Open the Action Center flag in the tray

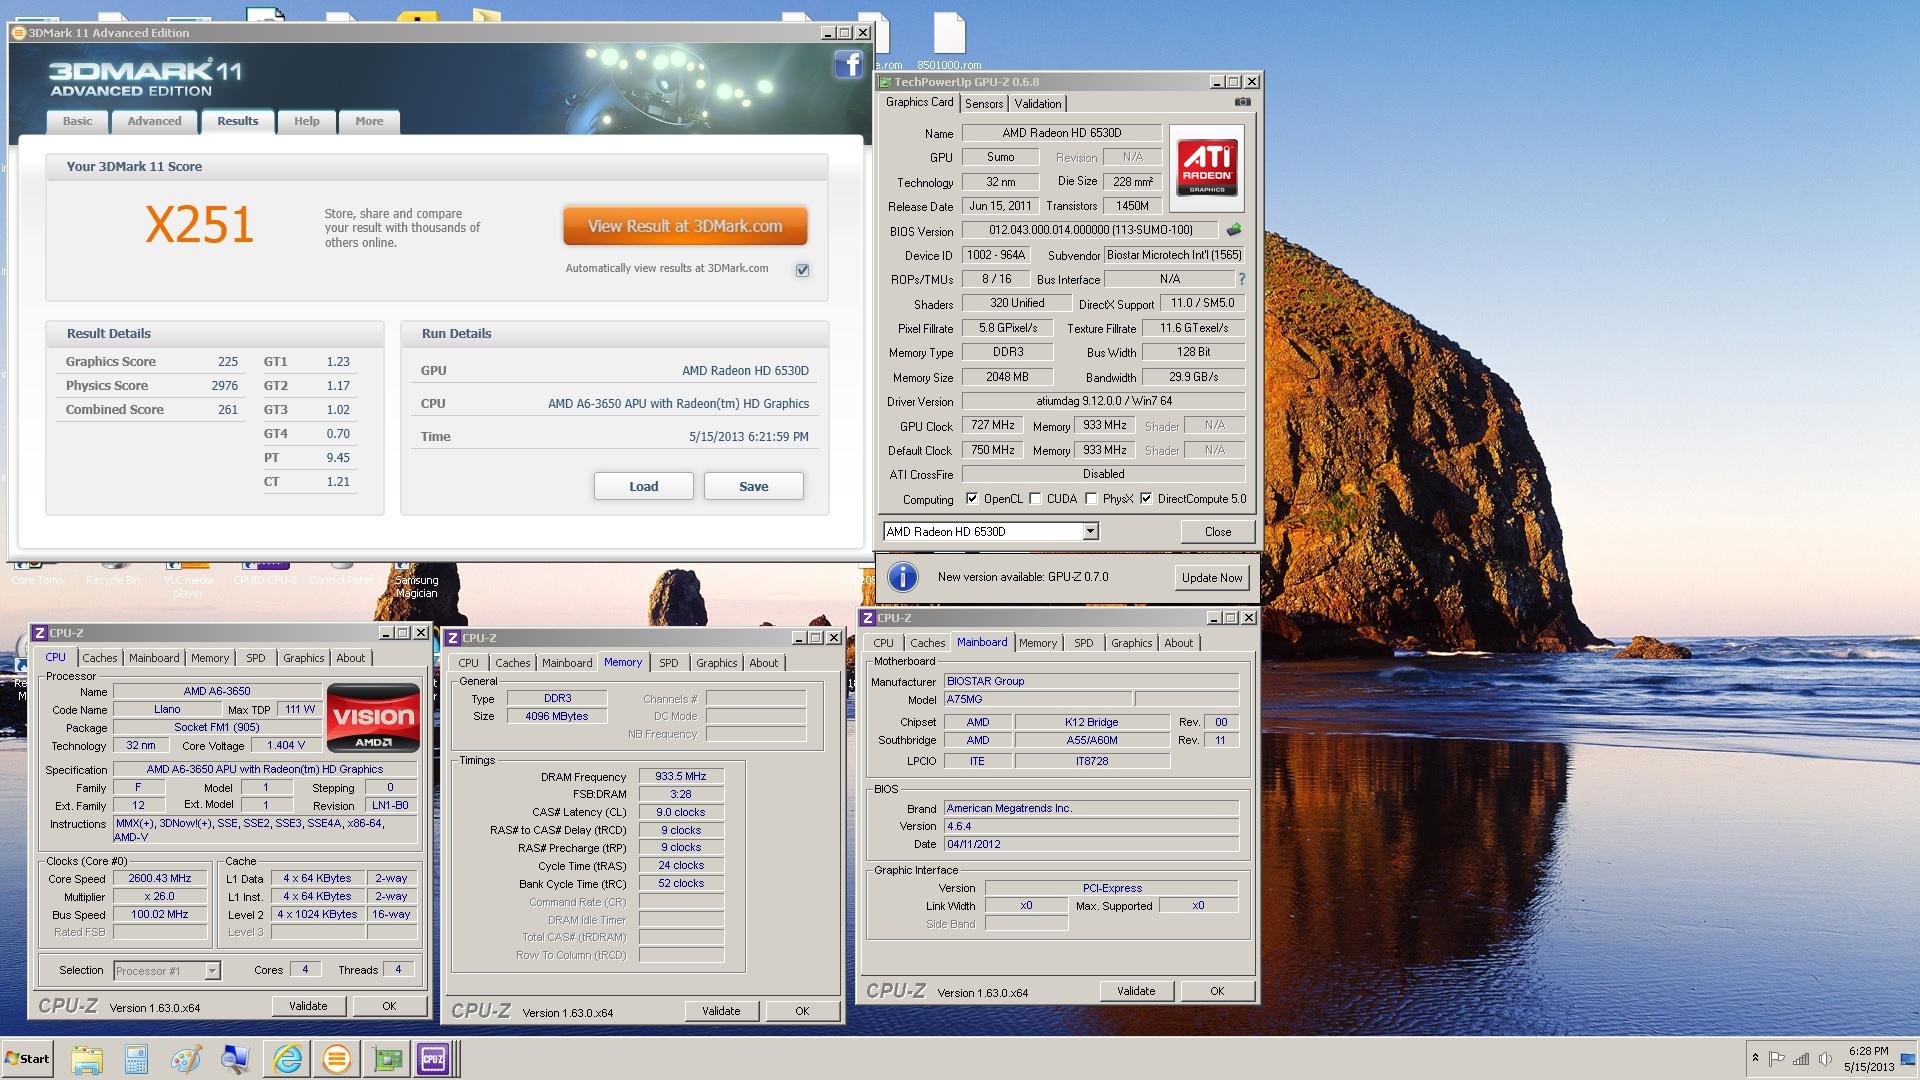point(1777,1059)
